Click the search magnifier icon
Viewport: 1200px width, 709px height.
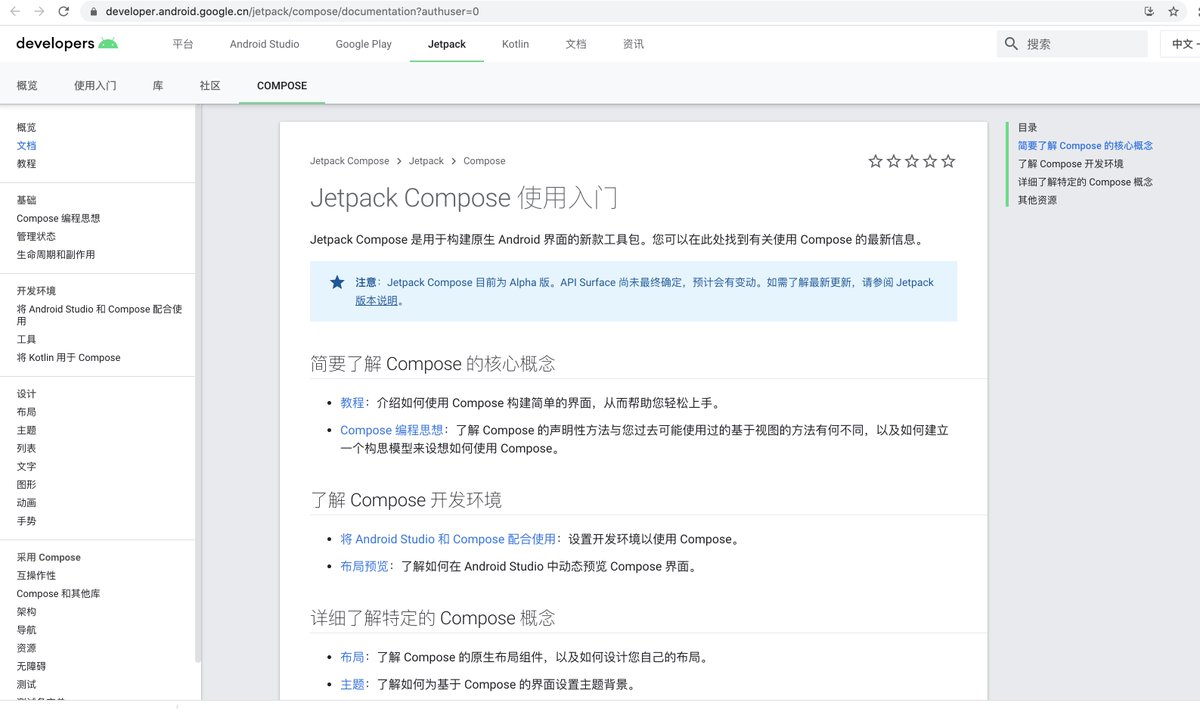point(1011,44)
